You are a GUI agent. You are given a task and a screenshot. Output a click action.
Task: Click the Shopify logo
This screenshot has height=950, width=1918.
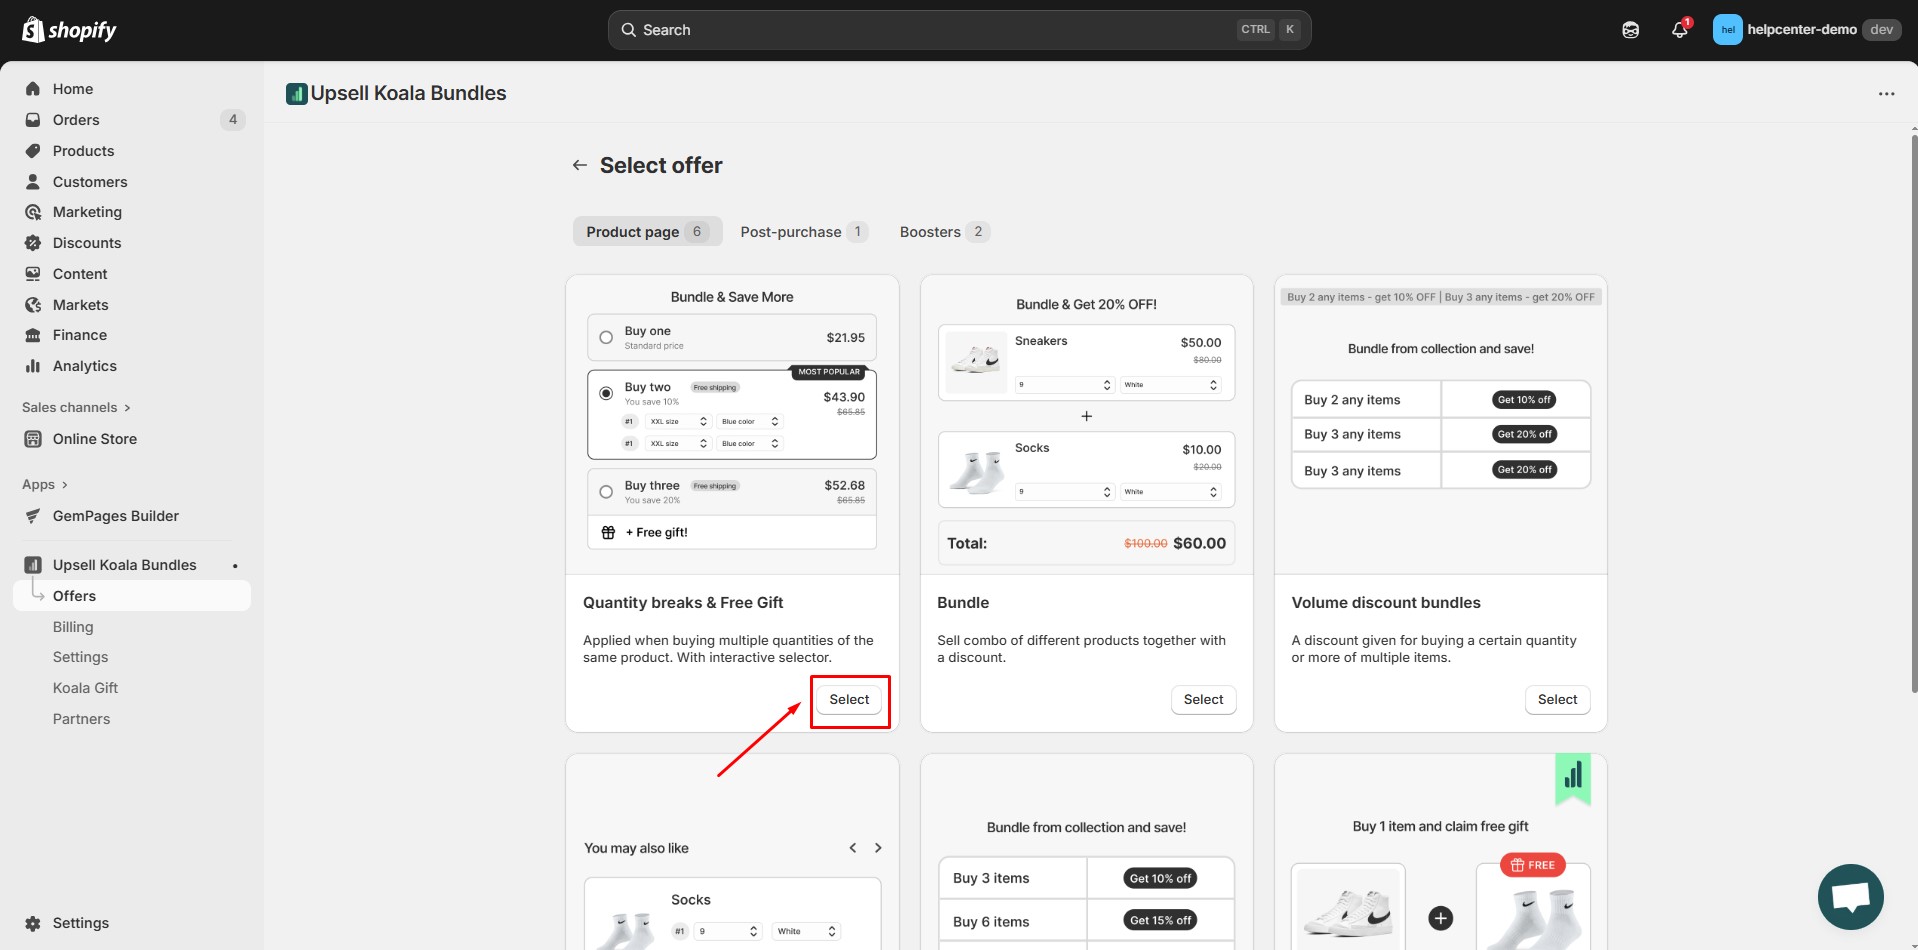[69, 30]
